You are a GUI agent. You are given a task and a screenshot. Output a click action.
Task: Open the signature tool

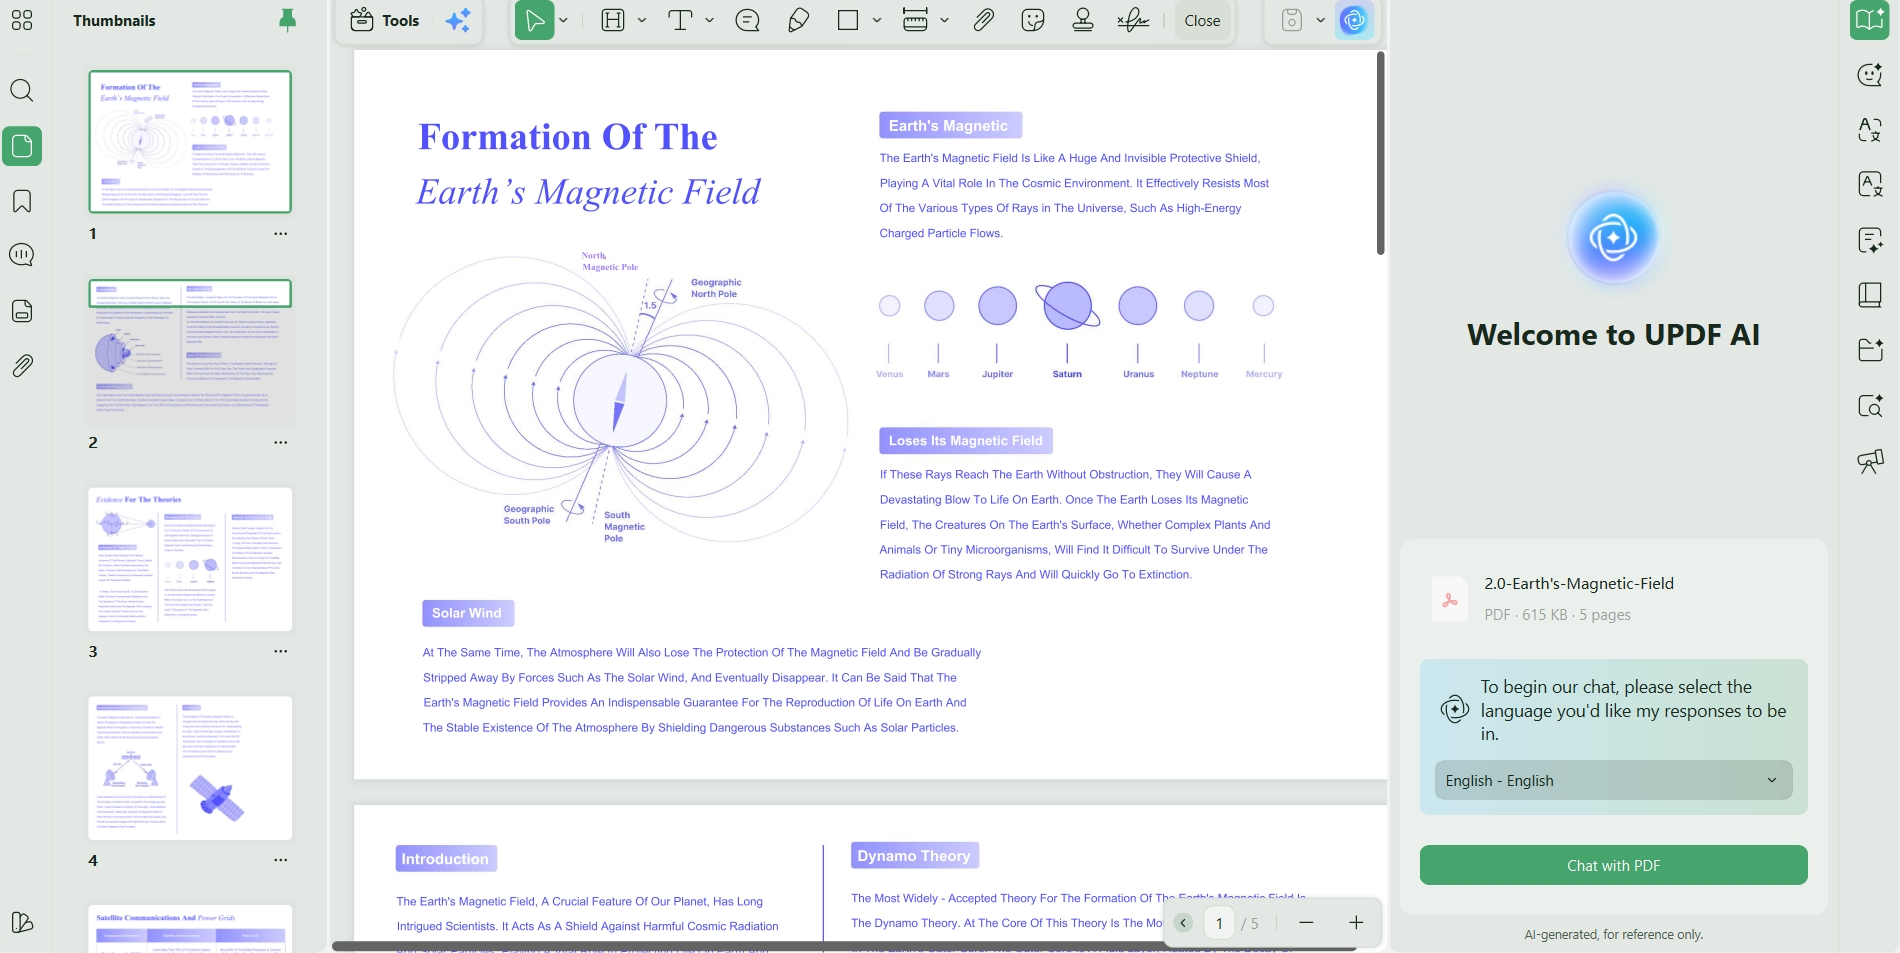coord(1133,20)
